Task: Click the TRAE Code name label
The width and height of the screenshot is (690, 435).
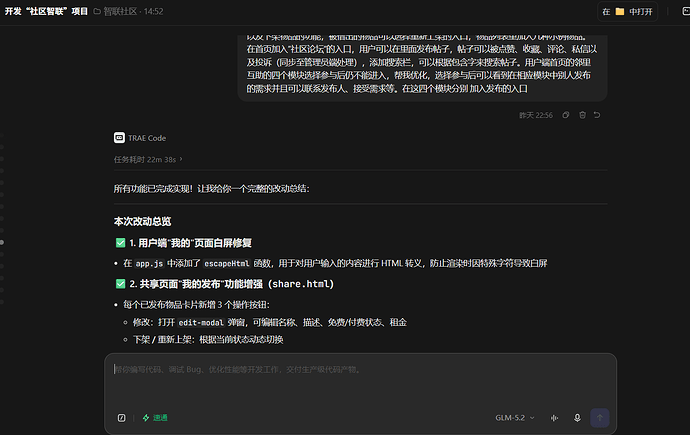Action: (x=147, y=138)
